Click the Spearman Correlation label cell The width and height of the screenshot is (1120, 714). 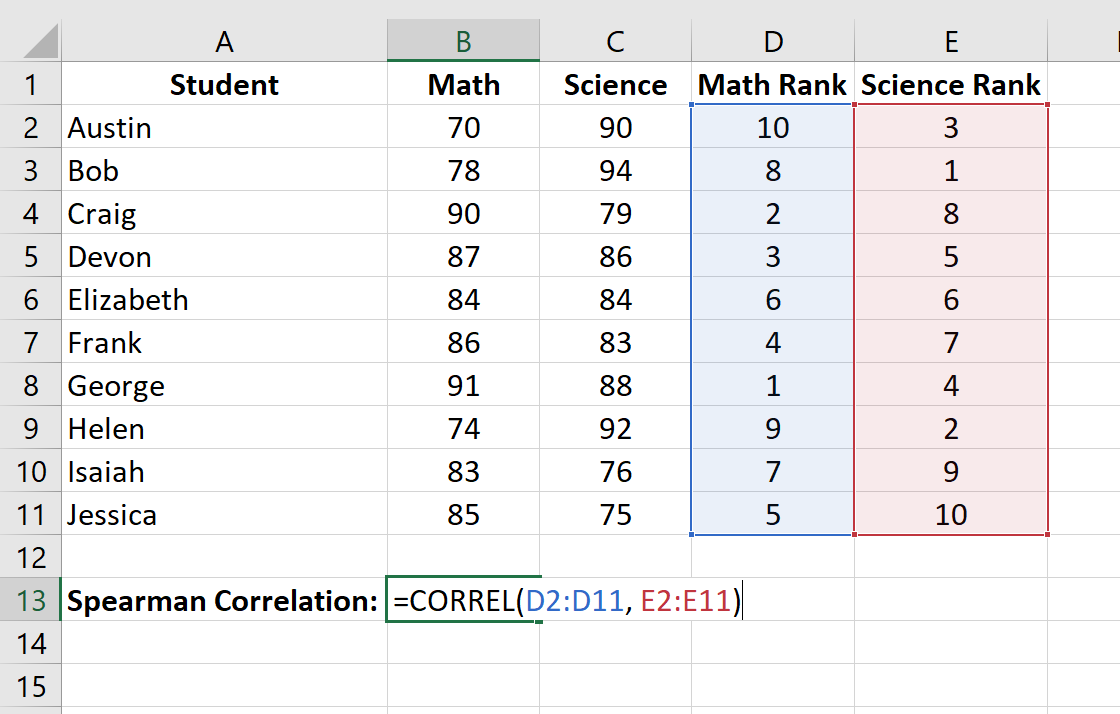tap(224, 600)
